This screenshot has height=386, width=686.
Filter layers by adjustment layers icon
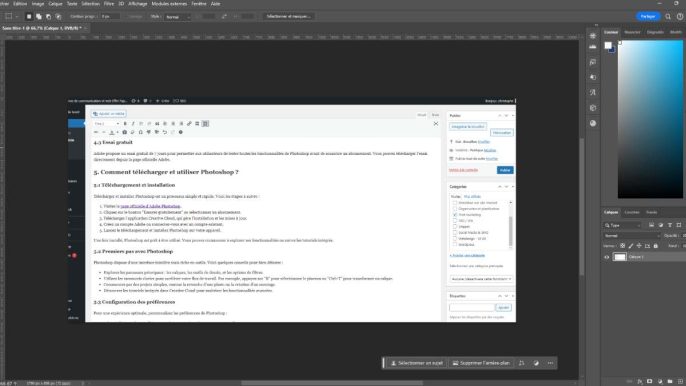661,225
